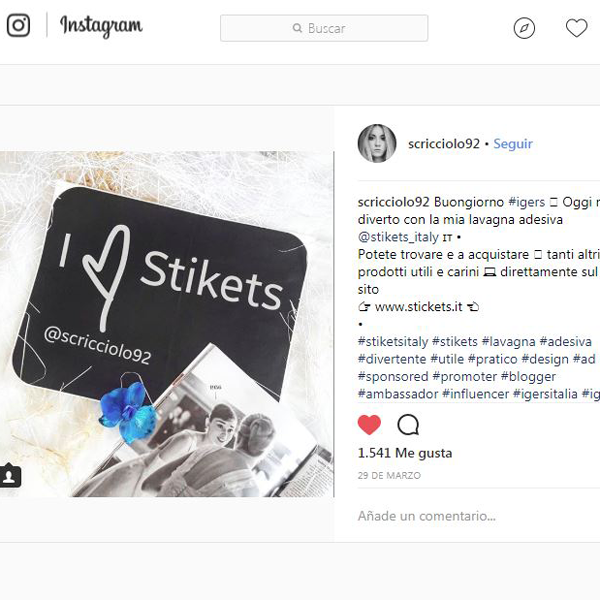Open the #influencer hashtag link
The image size is (600, 600).
coord(475,394)
